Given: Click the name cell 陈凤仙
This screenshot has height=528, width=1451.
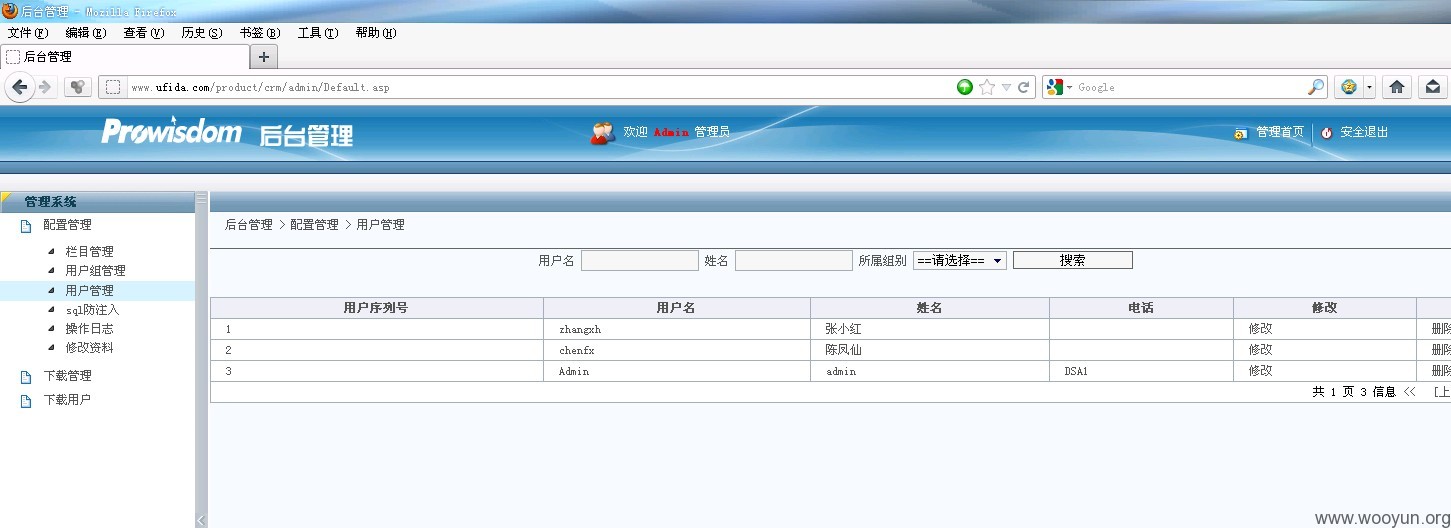Looking at the screenshot, I should point(844,350).
